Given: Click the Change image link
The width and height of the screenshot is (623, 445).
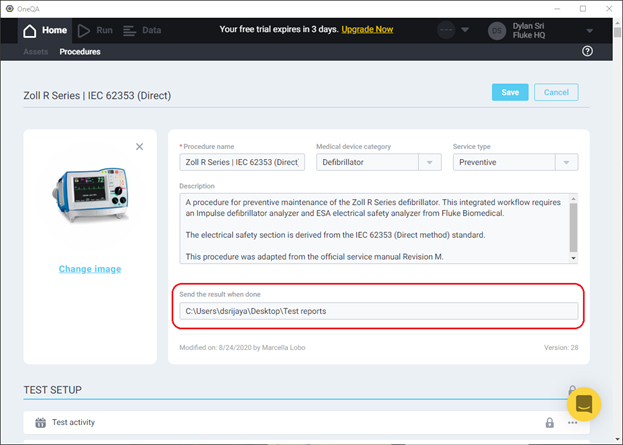Looking at the screenshot, I should pos(90,269).
